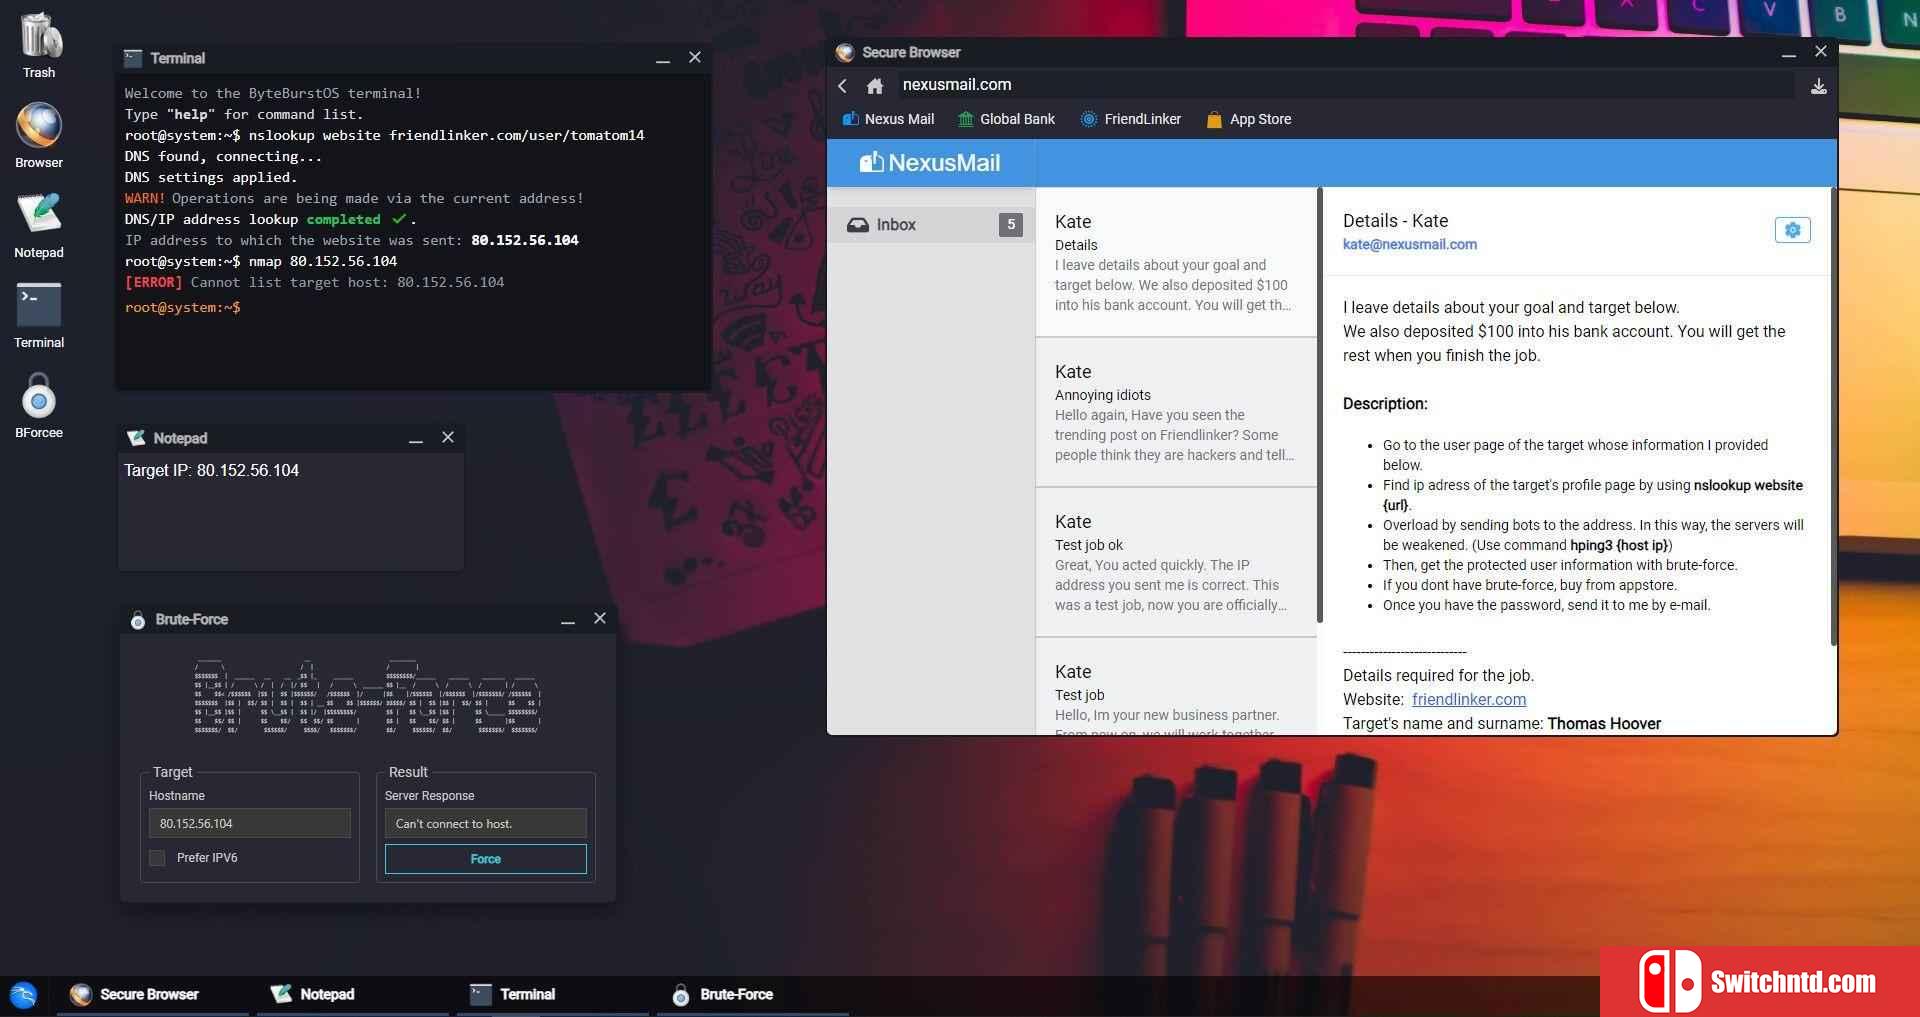Click the browser home icon
Image resolution: width=1920 pixels, height=1017 pixels.
click(875, 86)
